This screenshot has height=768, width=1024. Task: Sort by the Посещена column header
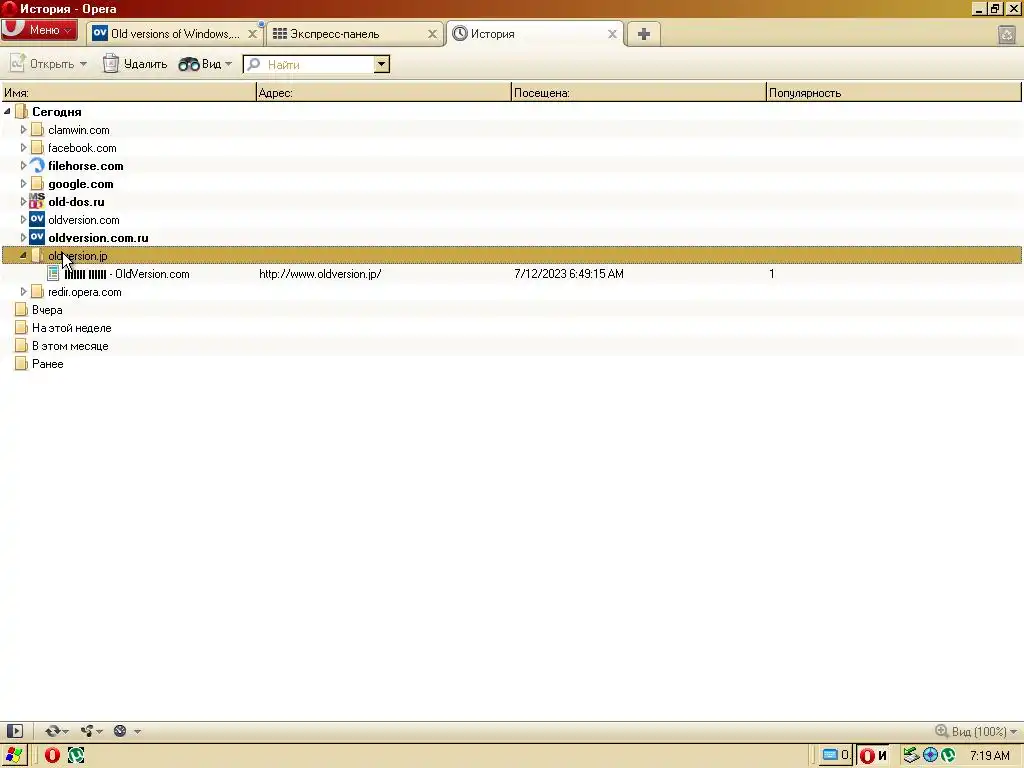638,93
